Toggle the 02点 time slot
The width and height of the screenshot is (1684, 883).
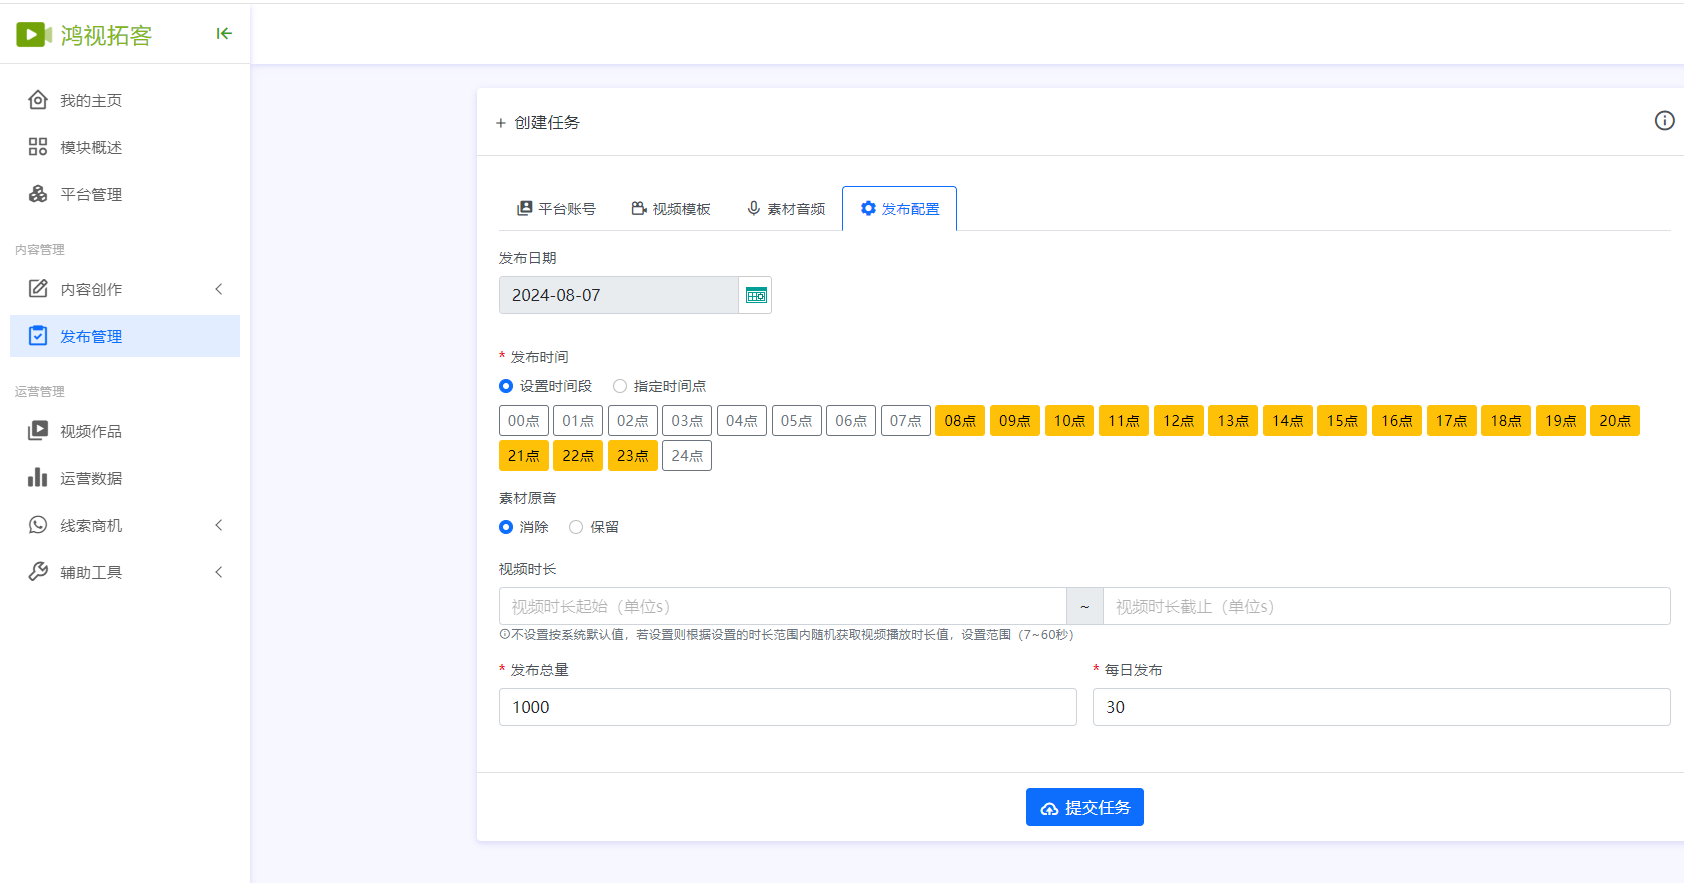(x=633, y=421)
